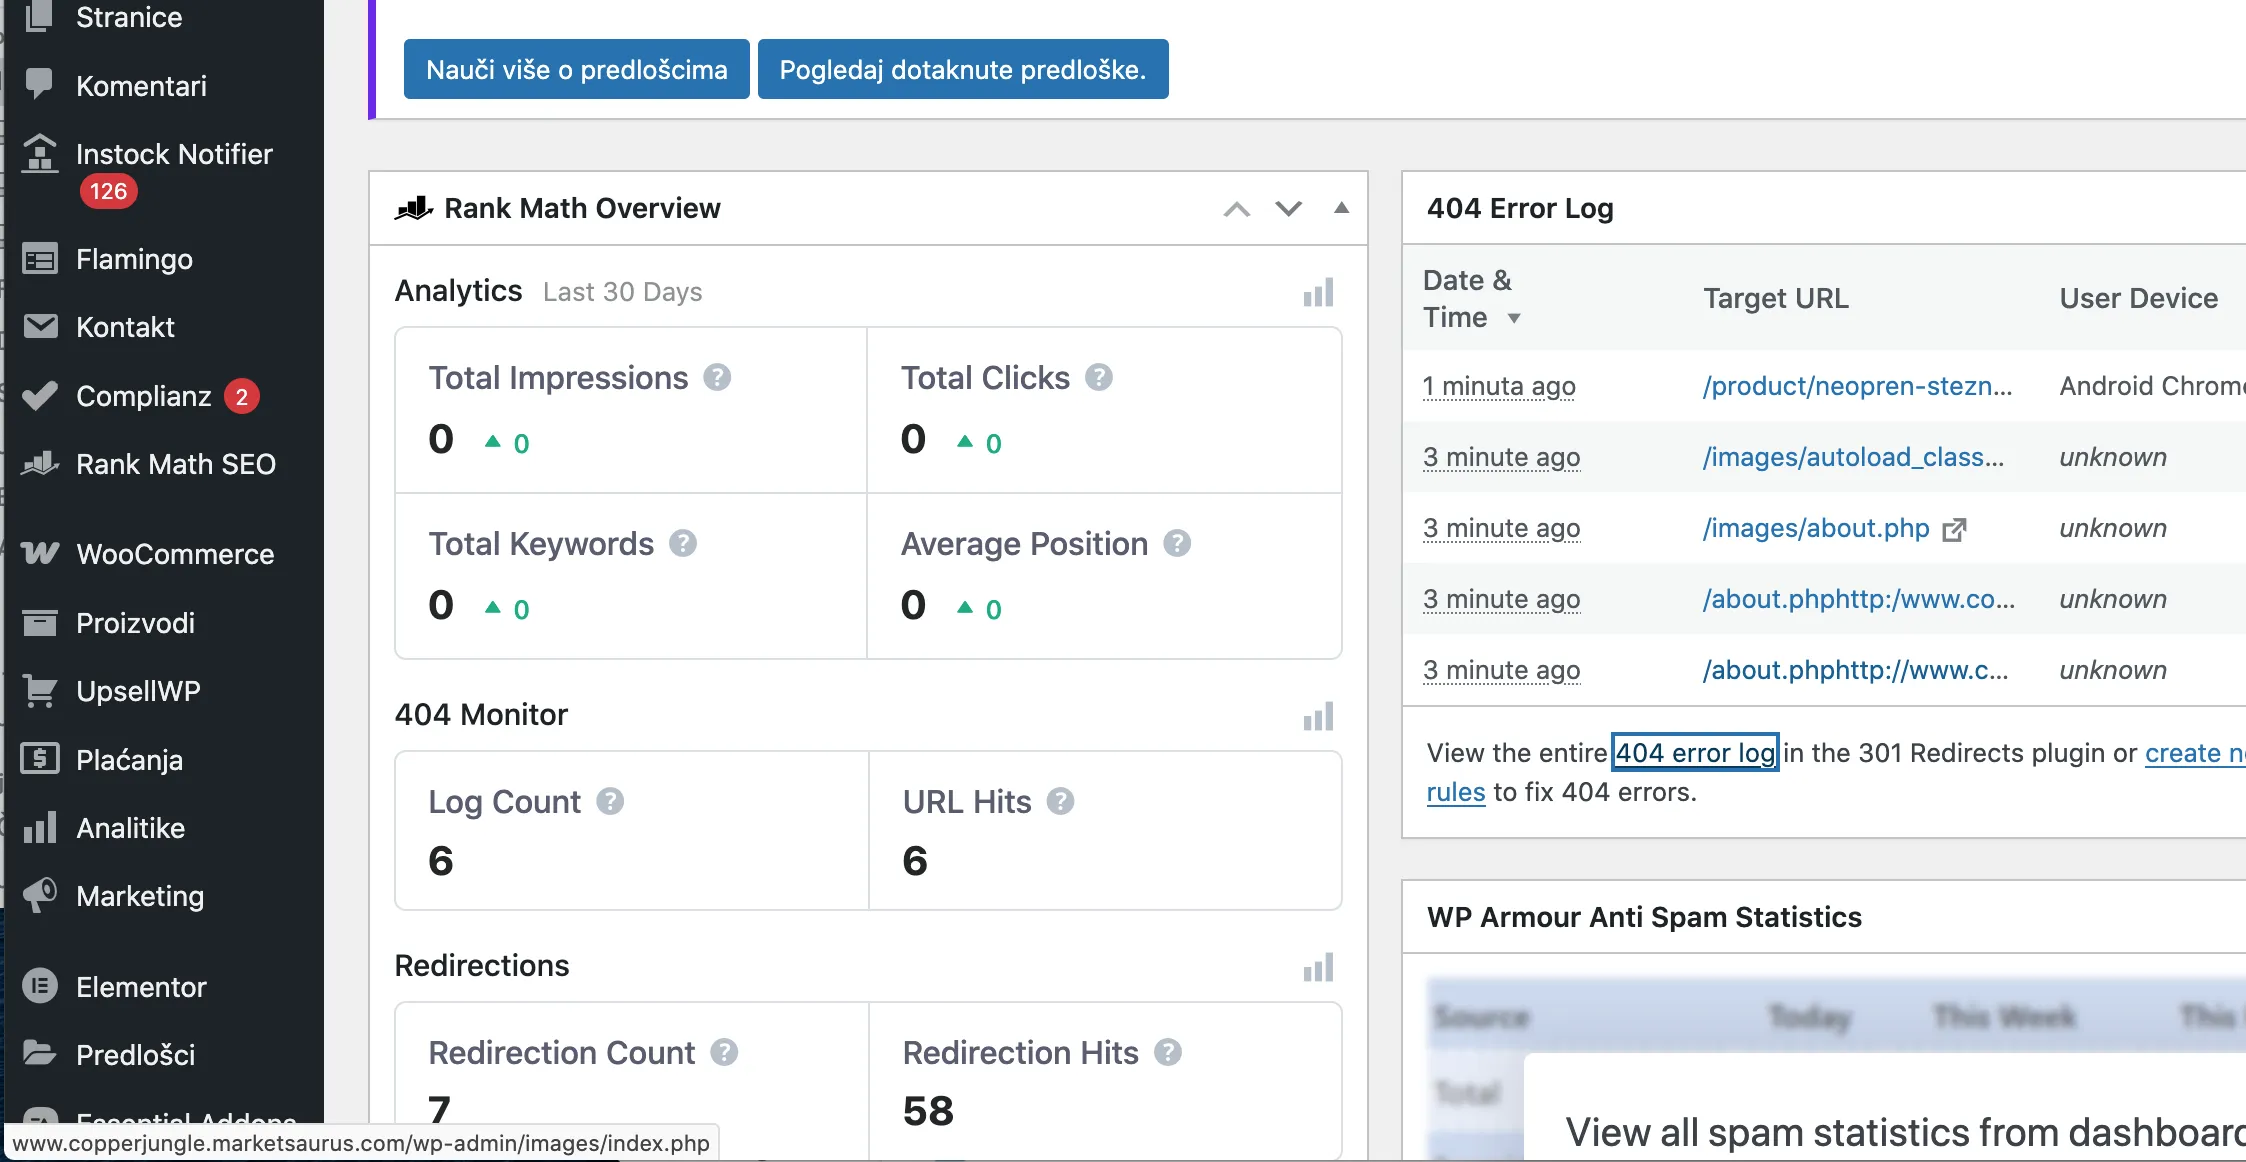Click WP Armour Anti Spam Statistics heading

(x=1644, y=917)
